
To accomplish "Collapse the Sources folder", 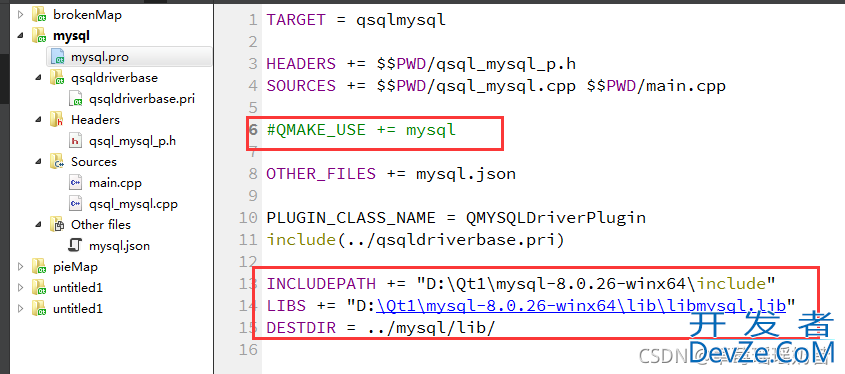I will 38,162.
